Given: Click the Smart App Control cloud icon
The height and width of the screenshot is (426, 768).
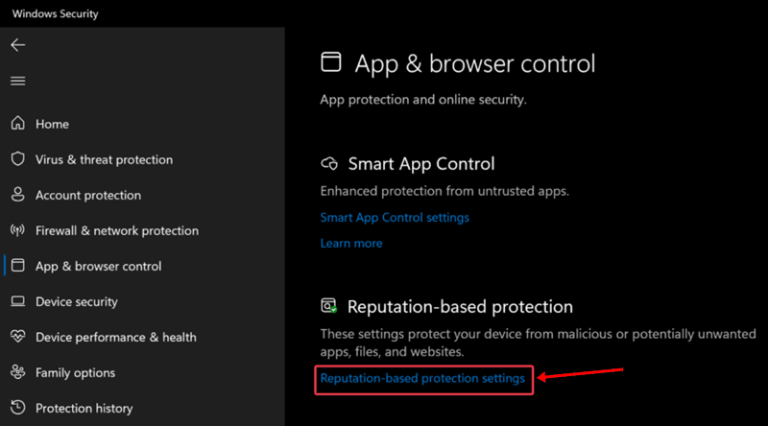Looking at the screenshot, I should pos(329,164).
